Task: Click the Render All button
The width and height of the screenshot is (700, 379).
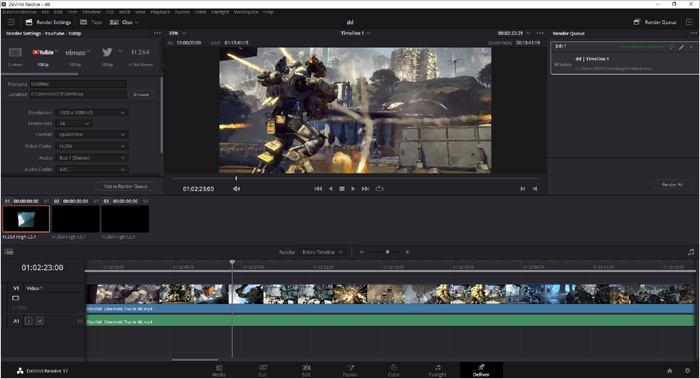Action: (672, 184)
